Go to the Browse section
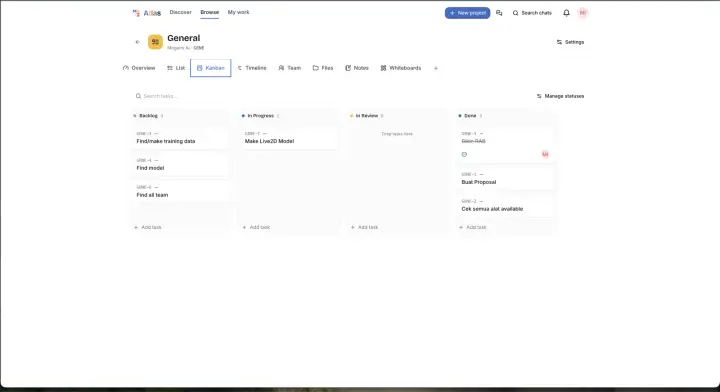 click(x=209, y=12)
